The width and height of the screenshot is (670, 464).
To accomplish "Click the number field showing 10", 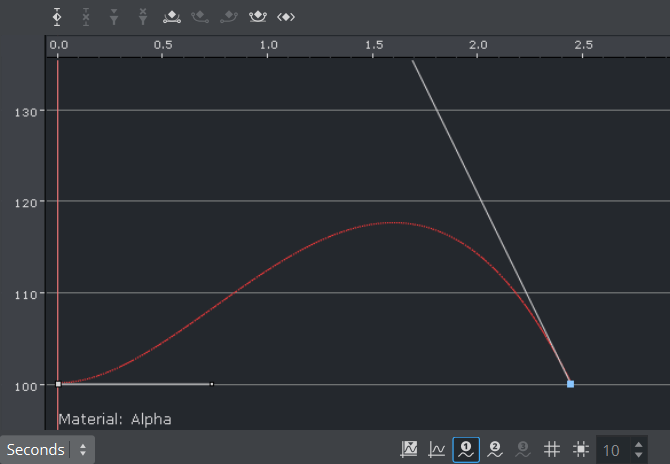I will pos(612,450).
